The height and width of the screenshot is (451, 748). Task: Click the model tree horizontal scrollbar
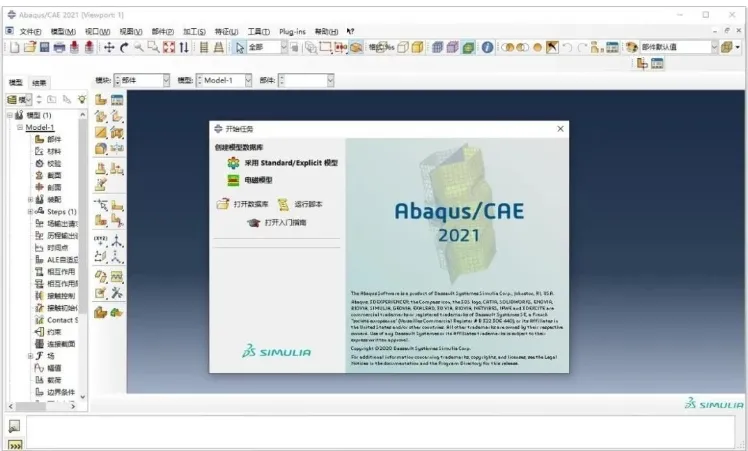point(31,406)
